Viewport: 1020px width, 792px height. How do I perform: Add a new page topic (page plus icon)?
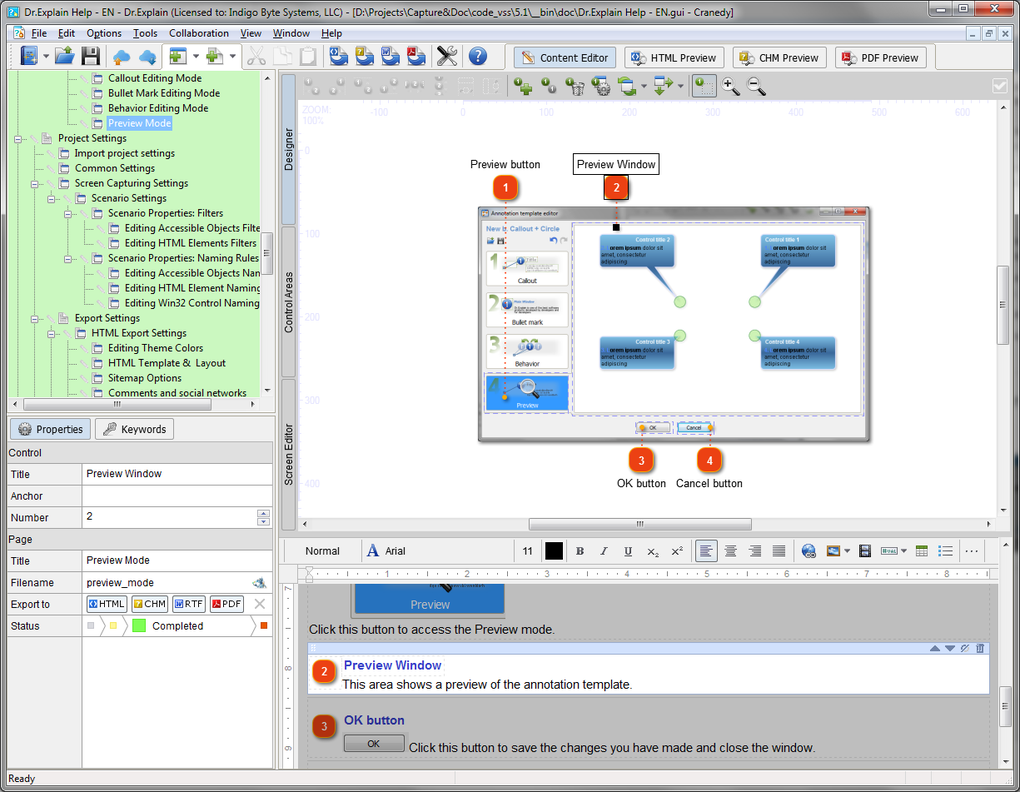(x=215, y=57)
